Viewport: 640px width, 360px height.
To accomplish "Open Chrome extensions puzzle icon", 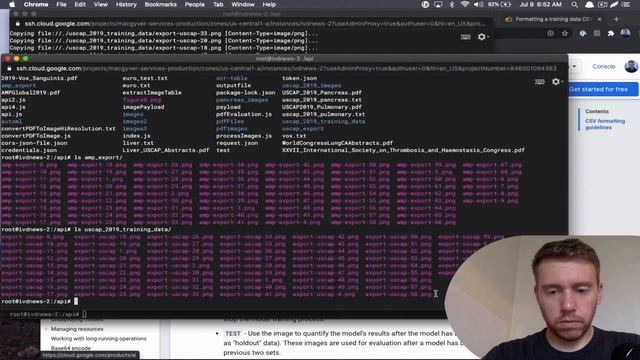I will click(x=611, y=33).
